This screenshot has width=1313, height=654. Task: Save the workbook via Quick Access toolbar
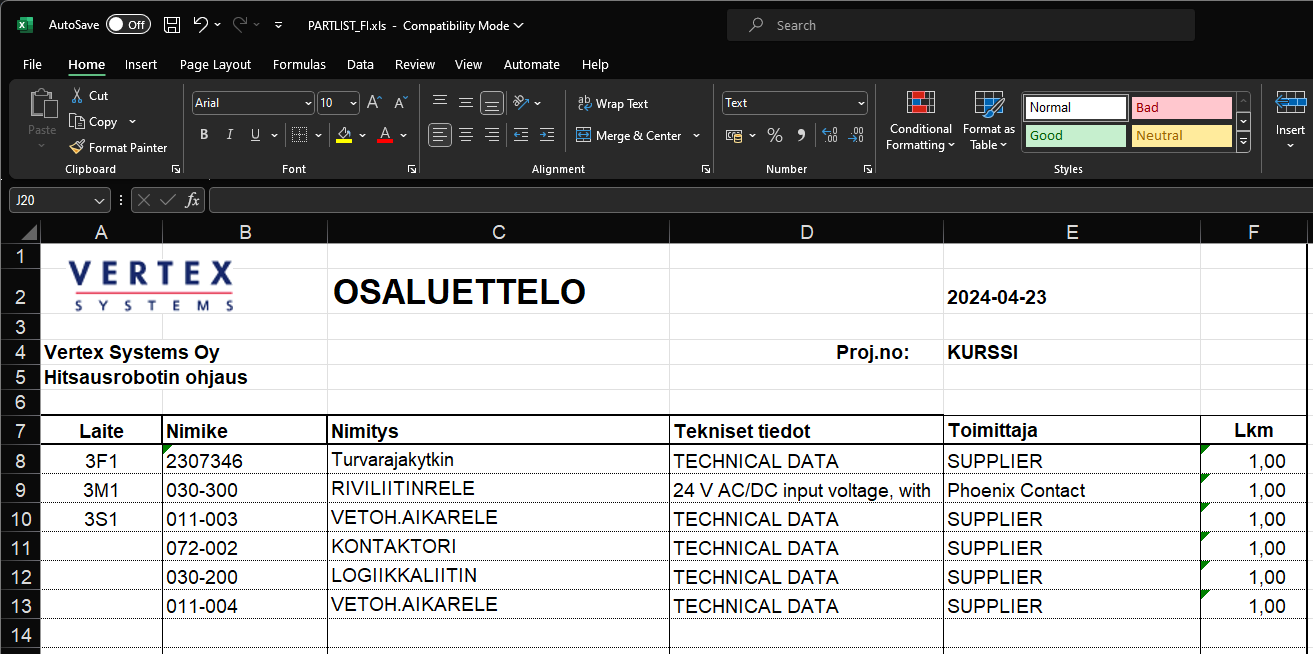(x=171, y=24)
